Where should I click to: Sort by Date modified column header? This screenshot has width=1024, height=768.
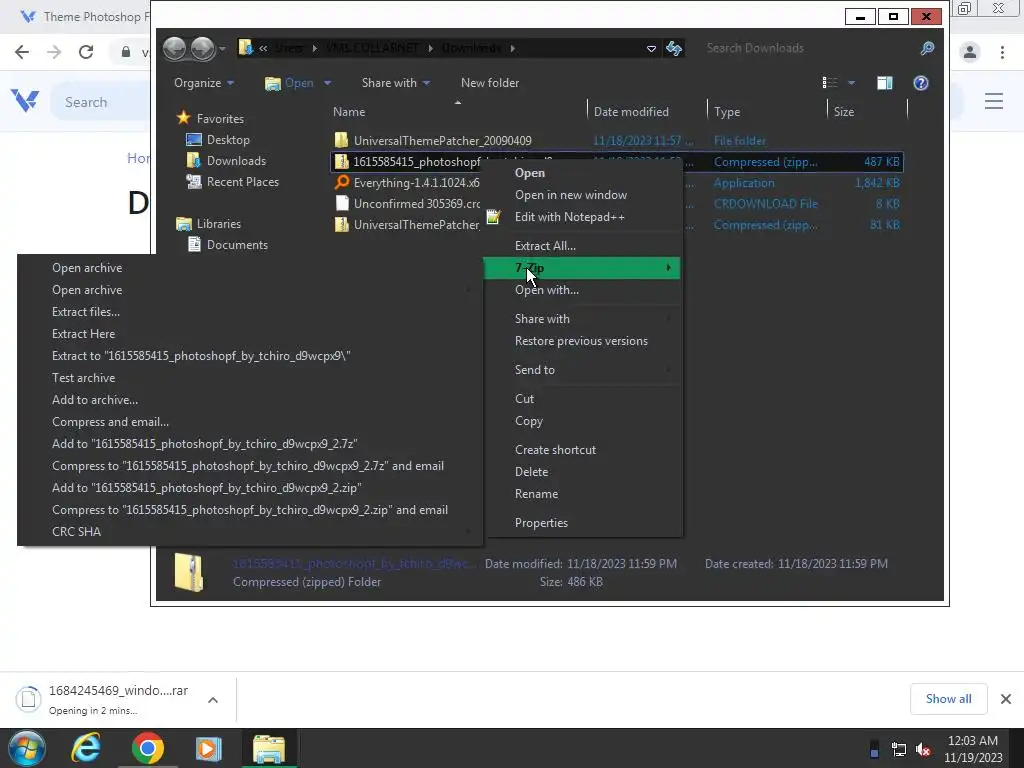(x=631, y=112)
